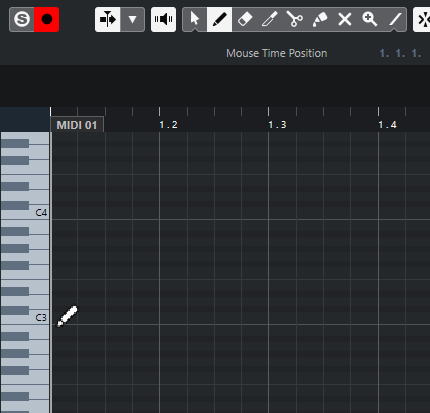The image size is (430, 413).
Task: Open Auto-Scroll settings dropdown arrow
Action: tap(132, 20)
